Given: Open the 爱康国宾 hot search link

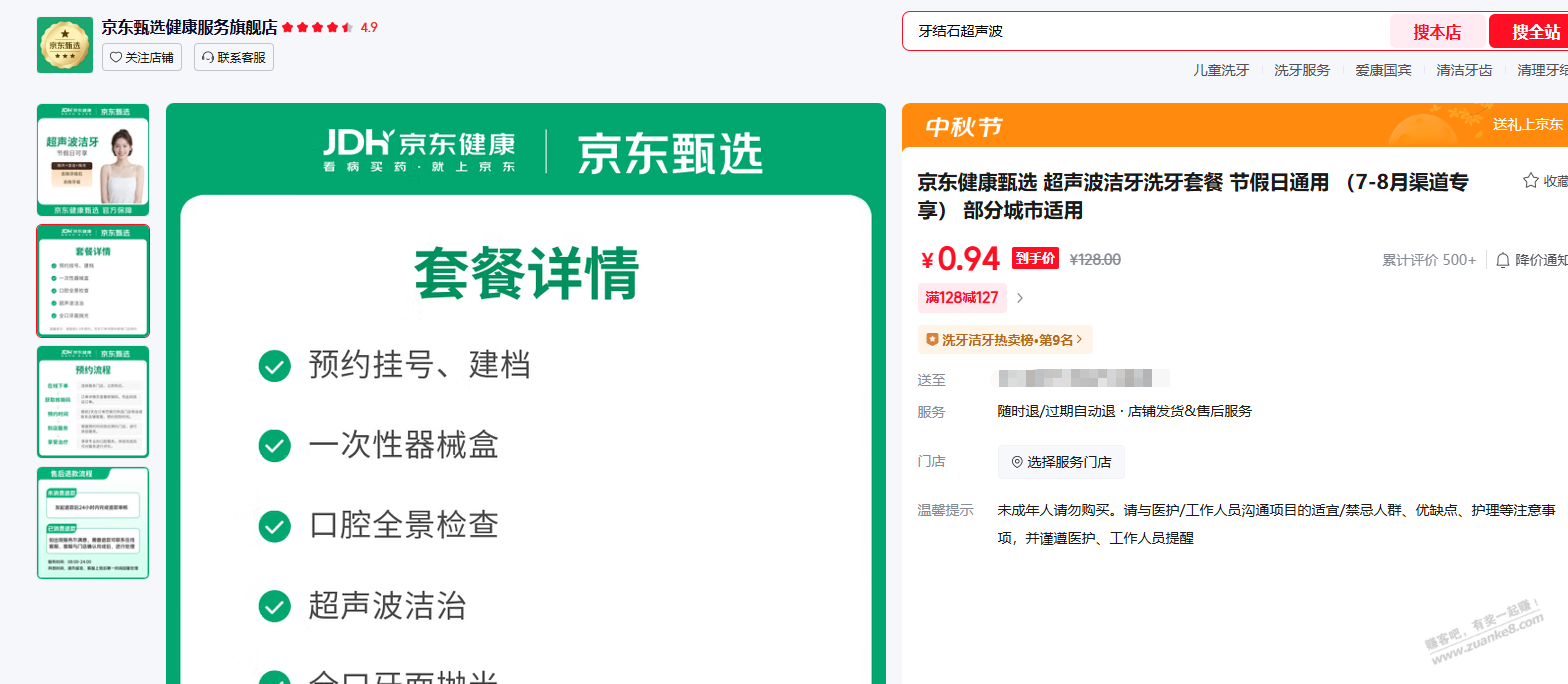Looking at the screenshot, I should tap(1384, 70).
